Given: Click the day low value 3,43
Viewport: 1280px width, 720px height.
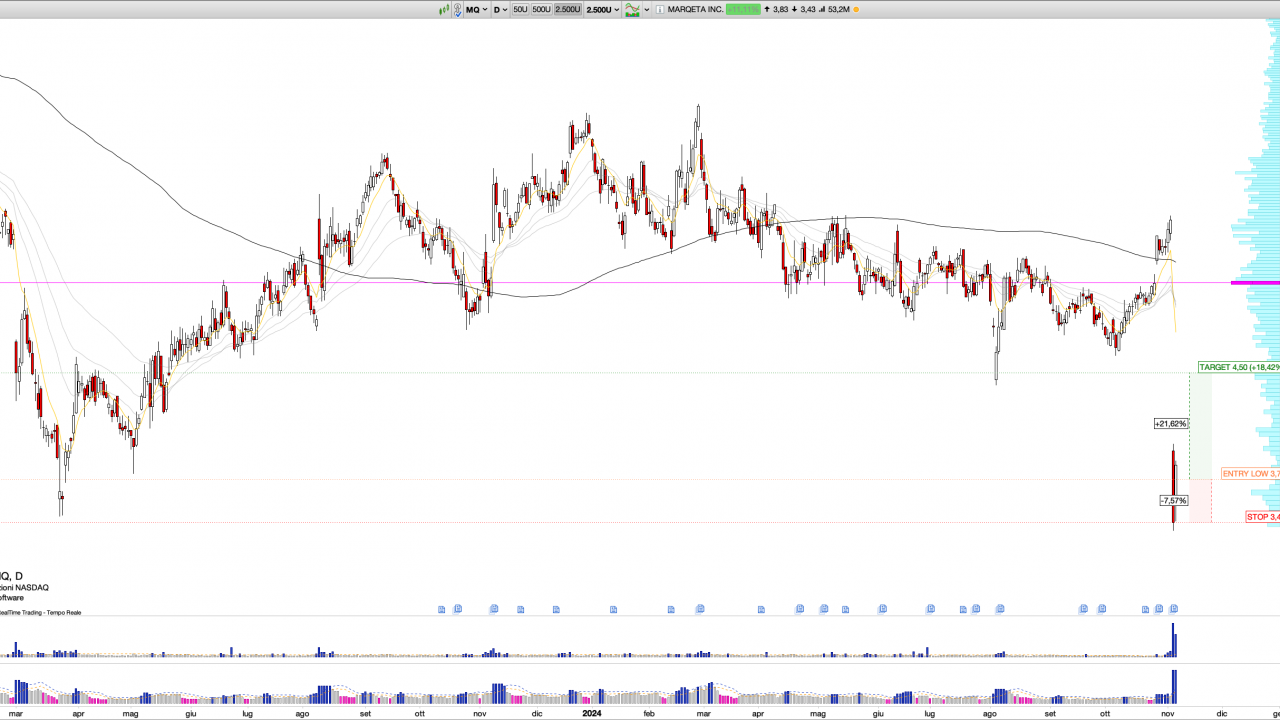Looking at the screenshot, I should point(808,10).
